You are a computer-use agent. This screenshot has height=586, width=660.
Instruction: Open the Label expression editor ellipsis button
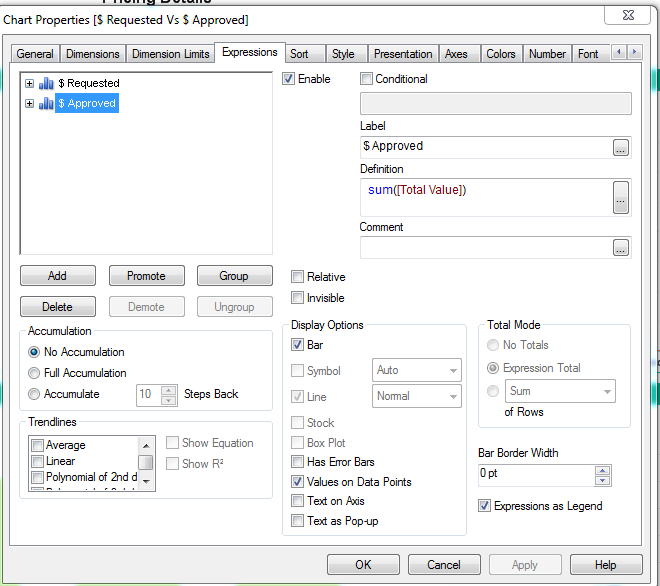pyautogui.click(x=620, y=147)
